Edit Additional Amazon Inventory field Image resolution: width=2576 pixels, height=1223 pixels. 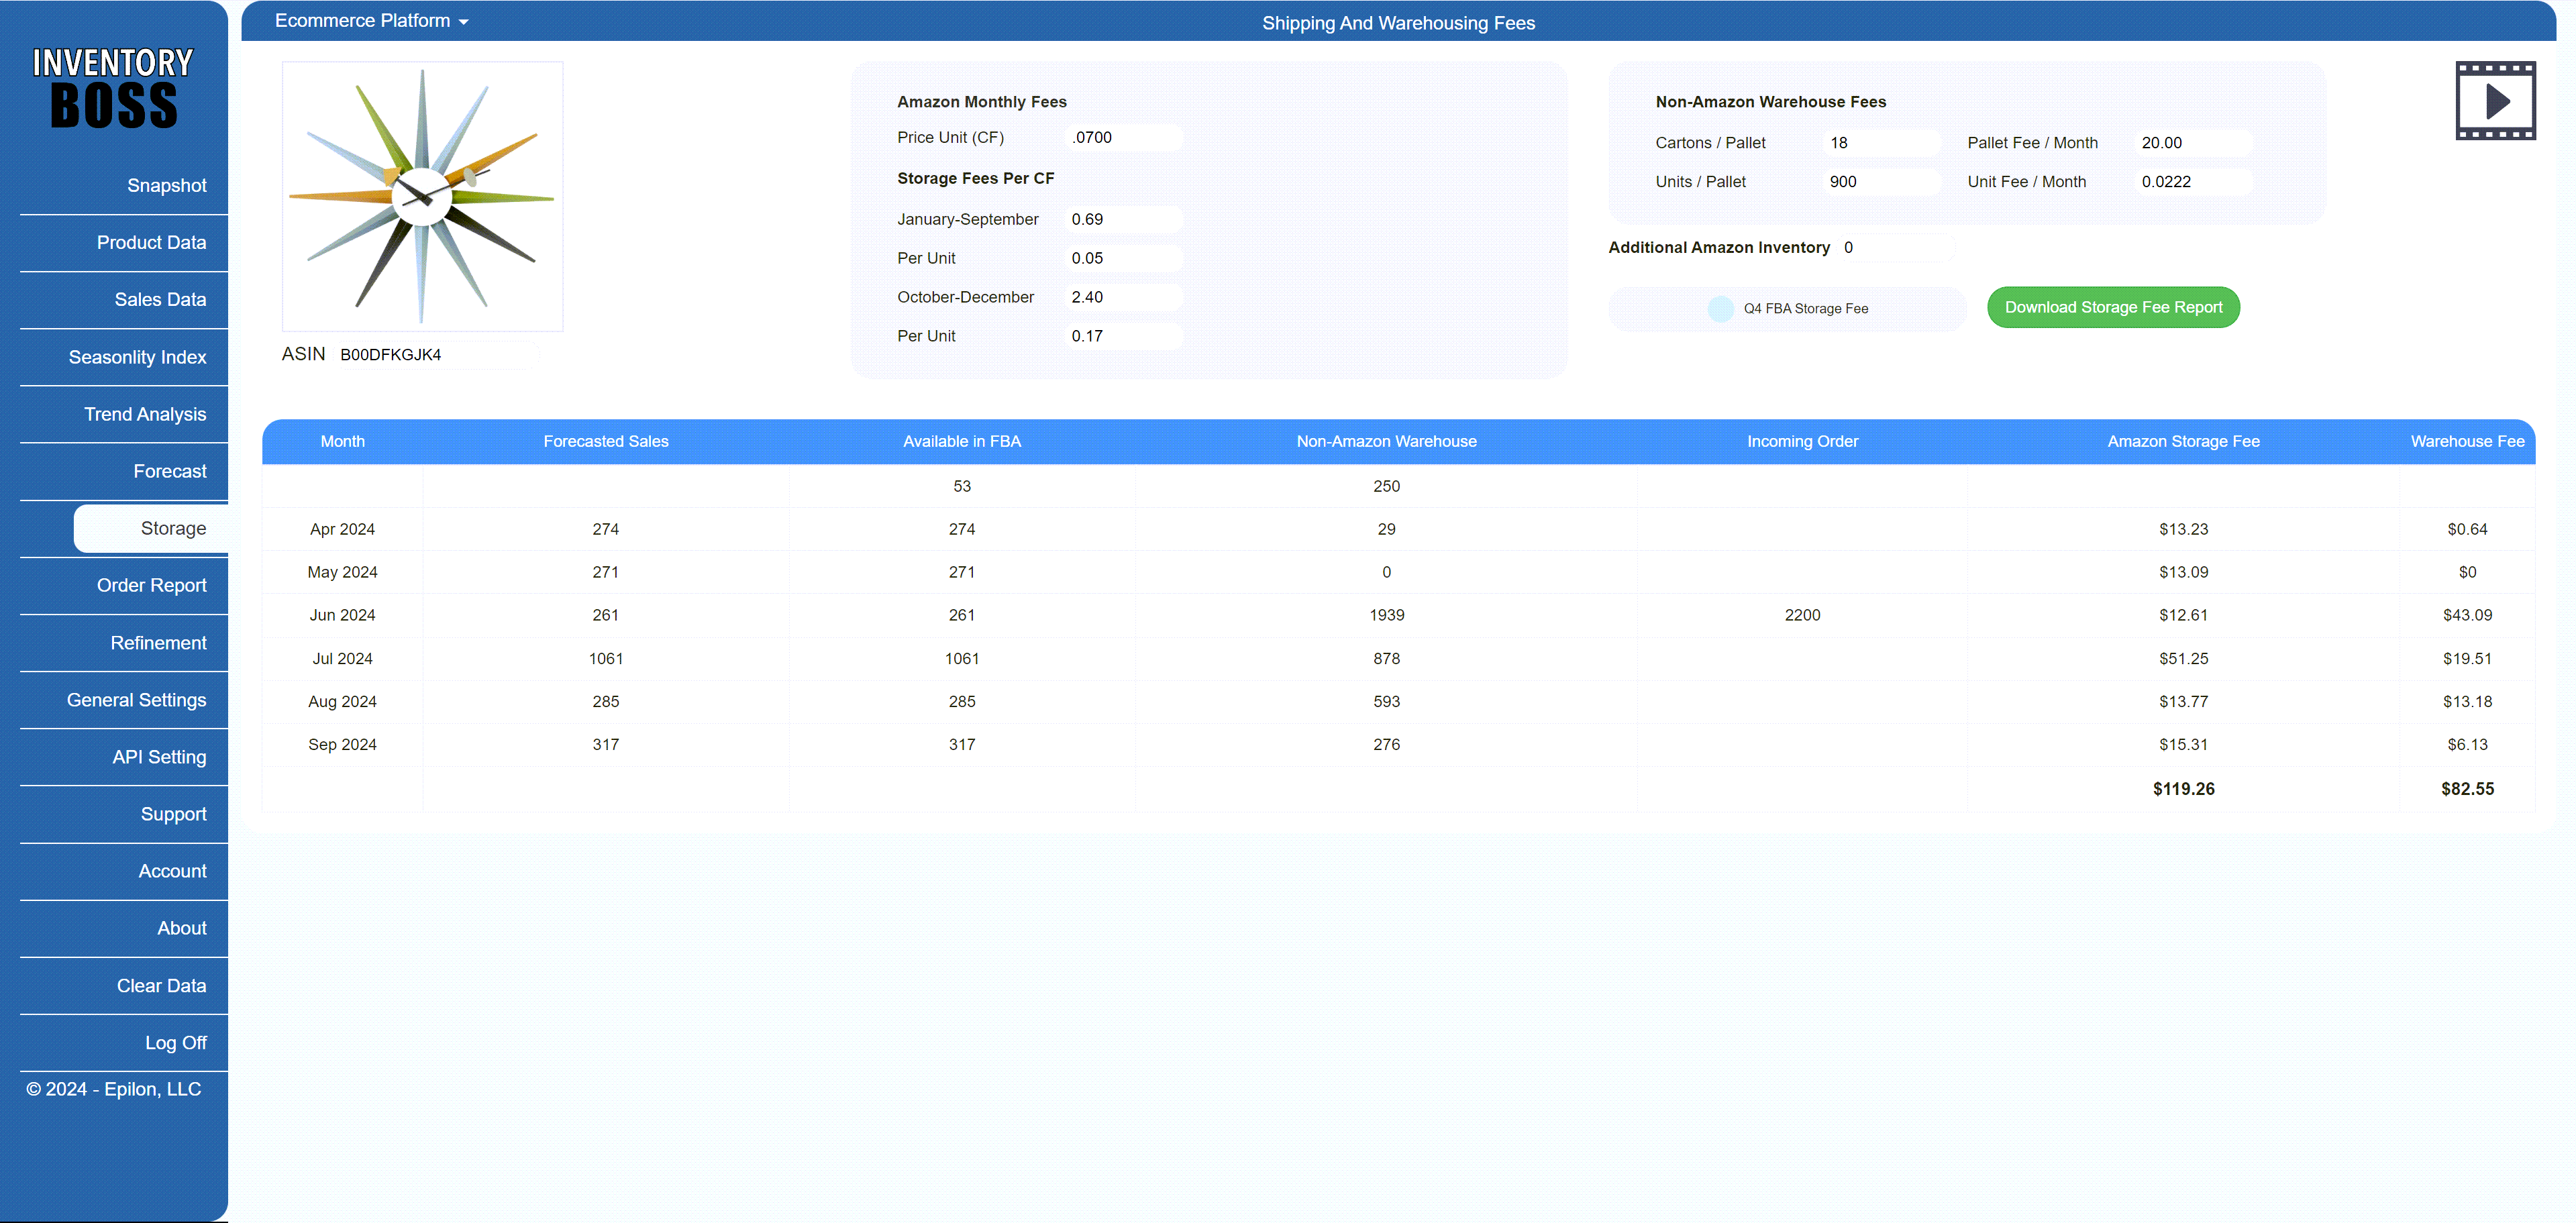[1897, 248]
